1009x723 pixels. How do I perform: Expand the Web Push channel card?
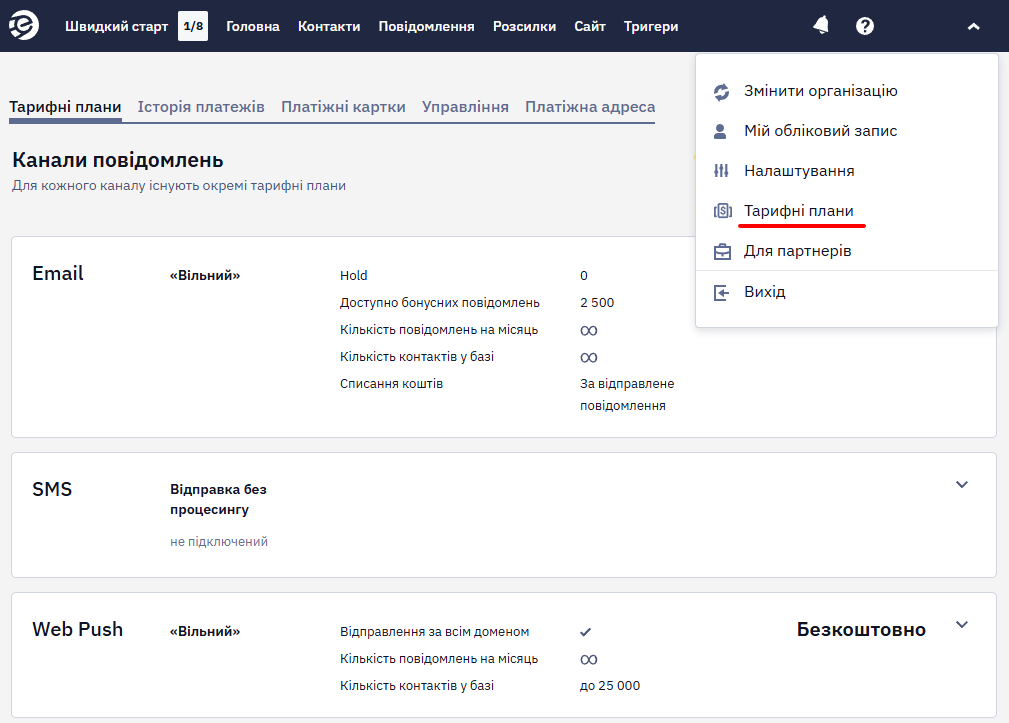point(961,625)
